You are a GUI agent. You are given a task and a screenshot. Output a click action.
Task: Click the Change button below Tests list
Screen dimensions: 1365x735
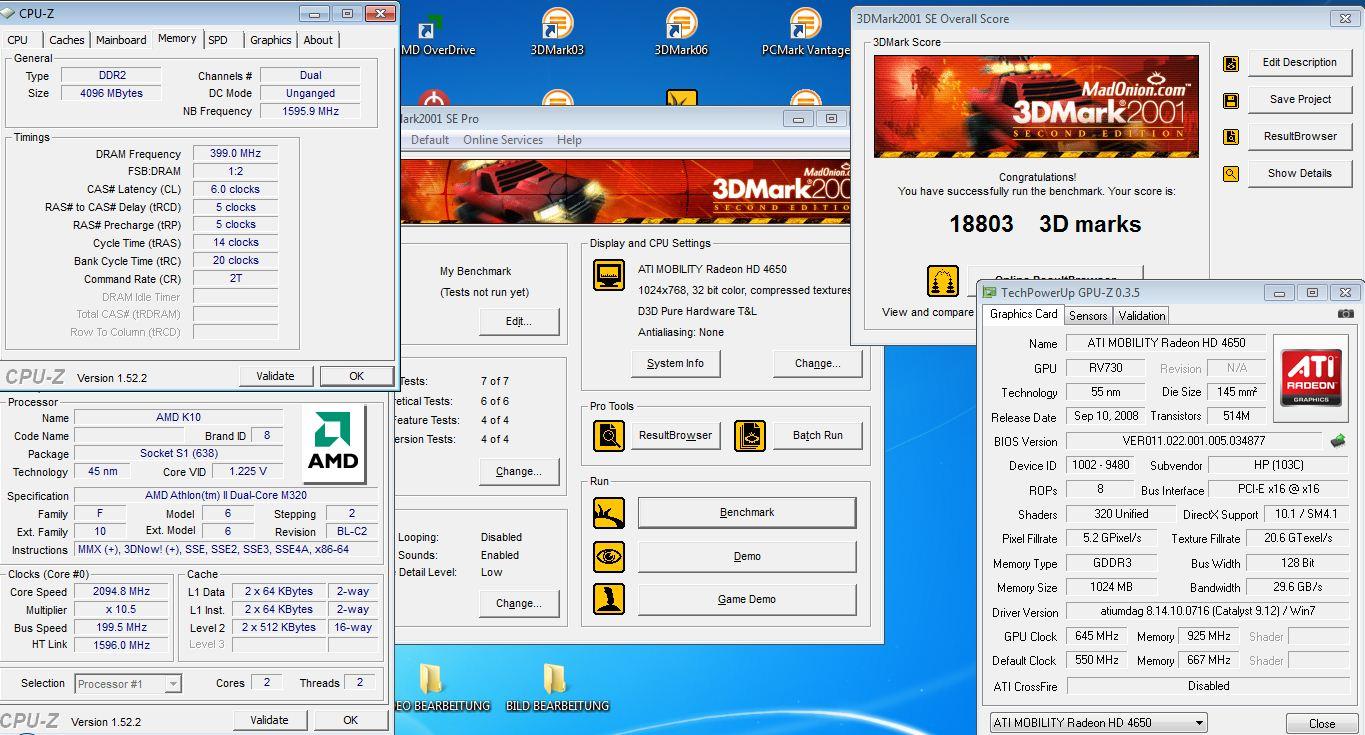[519, 471]
